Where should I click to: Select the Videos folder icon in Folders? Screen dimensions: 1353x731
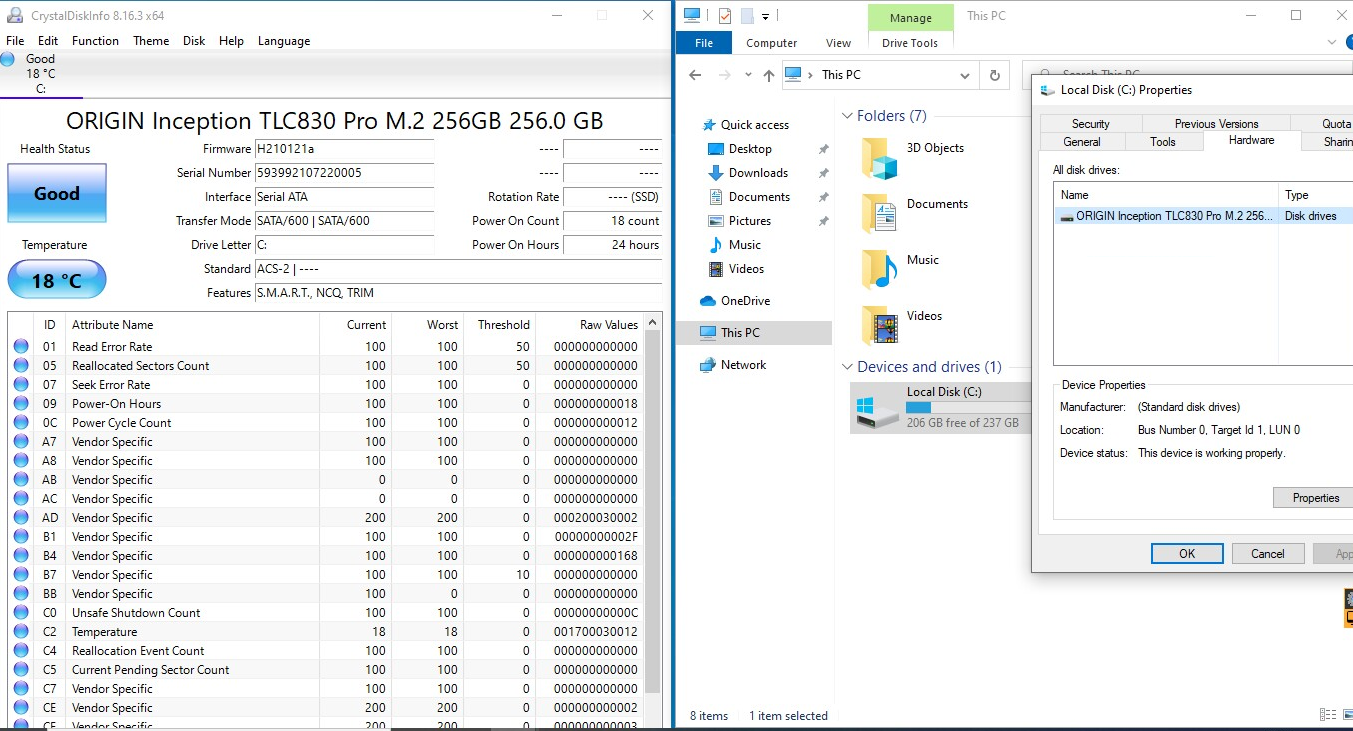point(879,325)
